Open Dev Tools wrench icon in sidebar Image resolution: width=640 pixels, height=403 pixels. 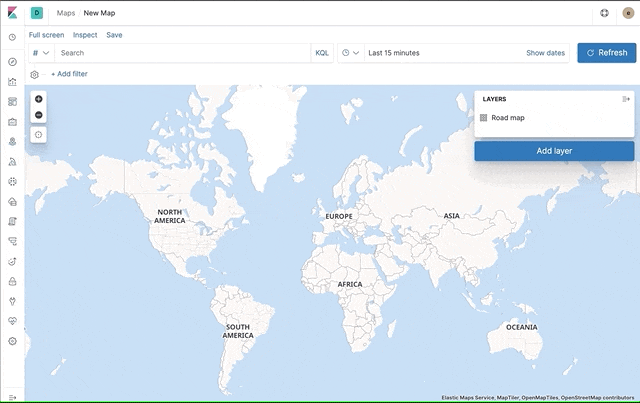tap(13, 301)
